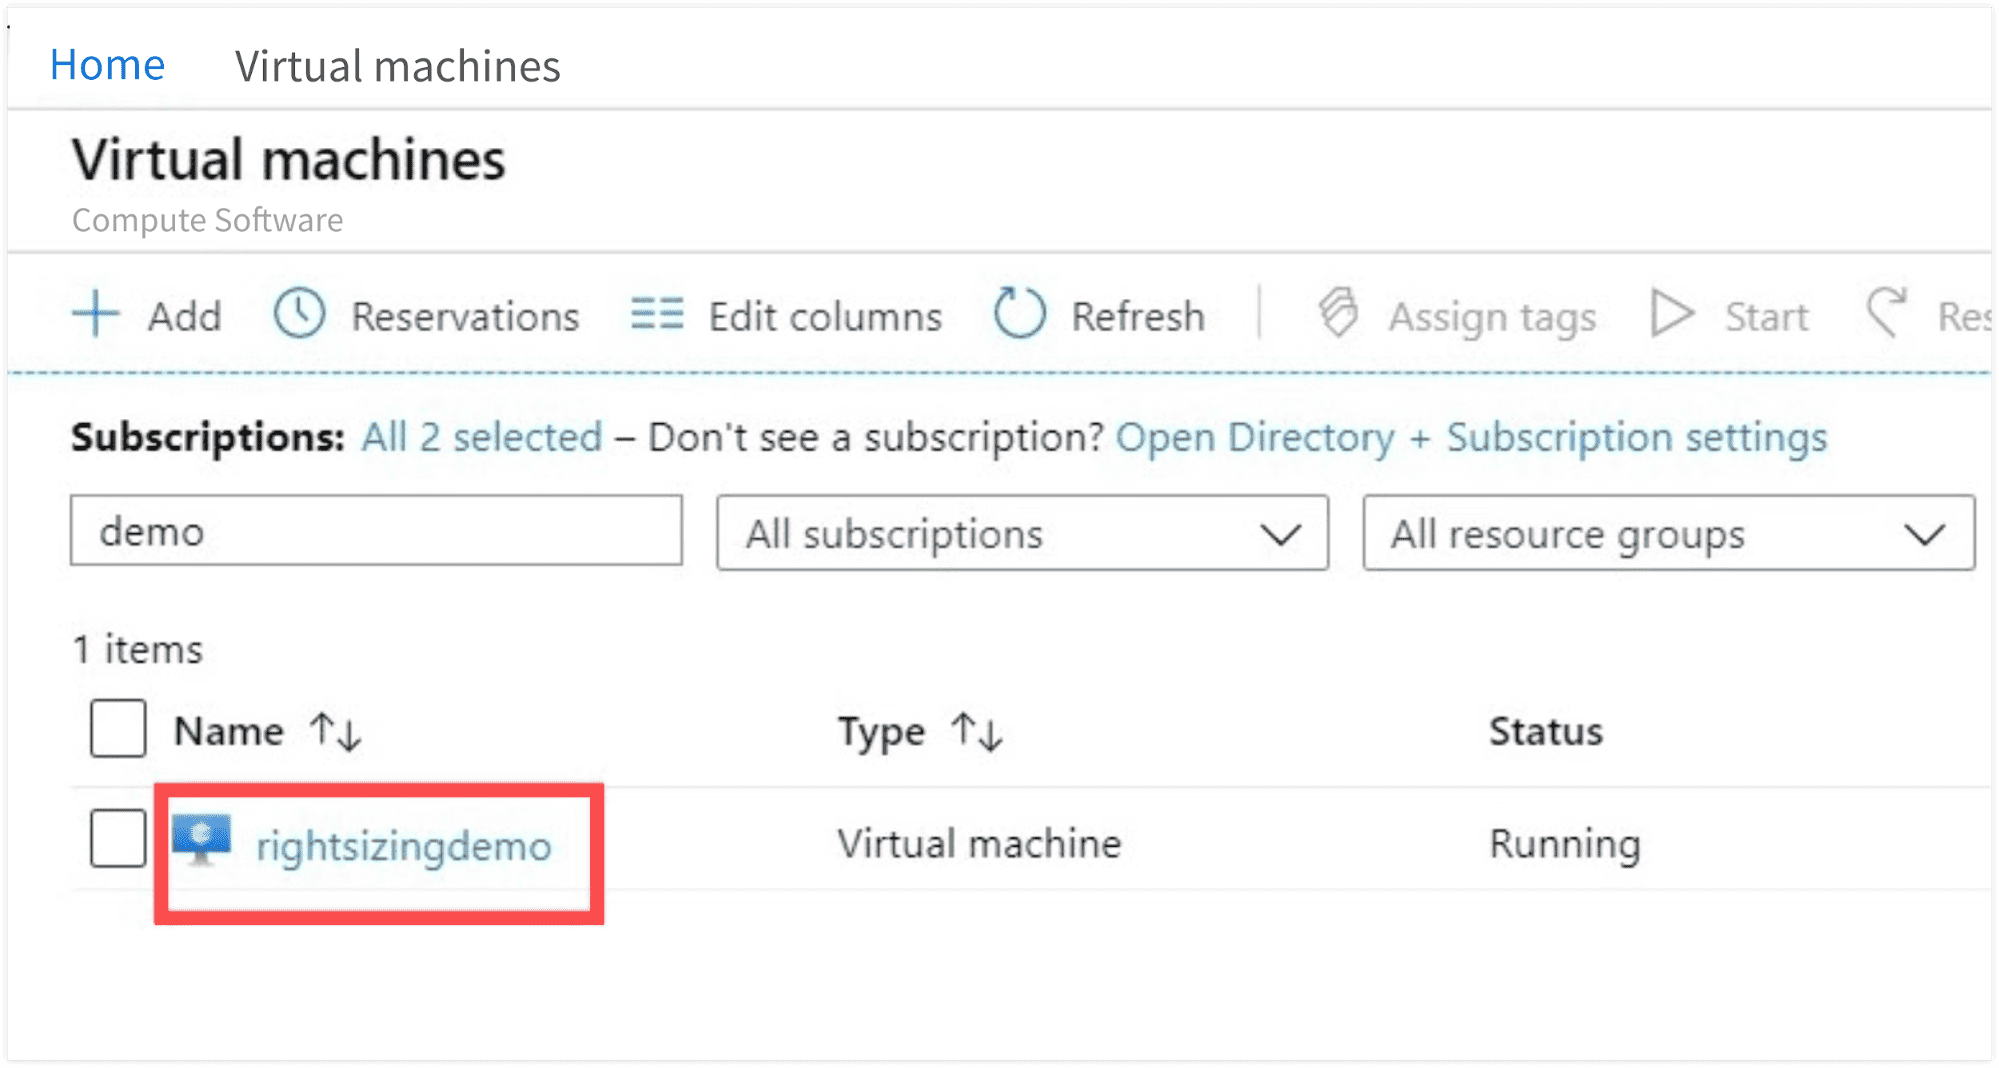Click the Assign tags tag icon
1999x1068 pixels.
(x=1339, y=314)
